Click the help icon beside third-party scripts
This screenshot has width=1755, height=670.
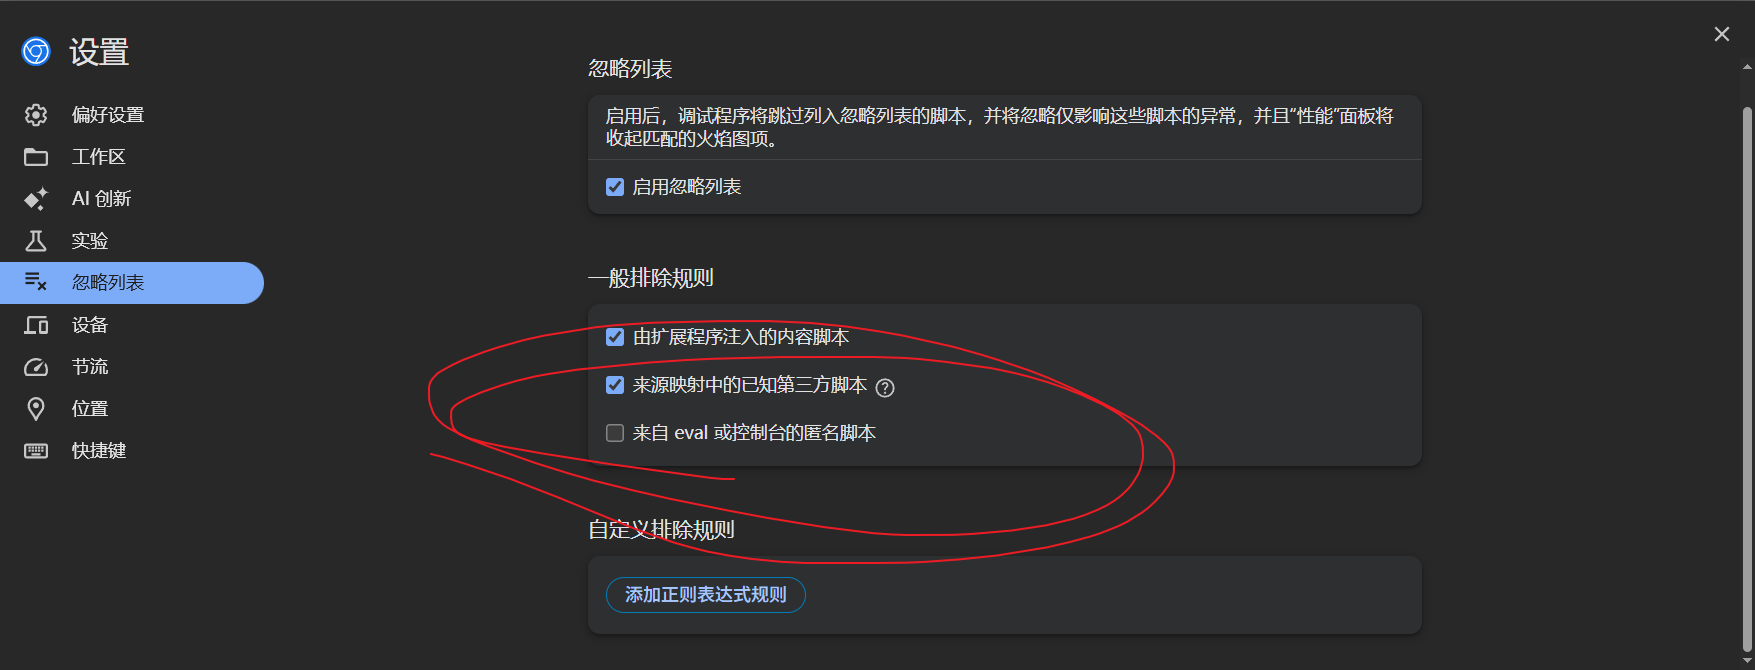885,388
